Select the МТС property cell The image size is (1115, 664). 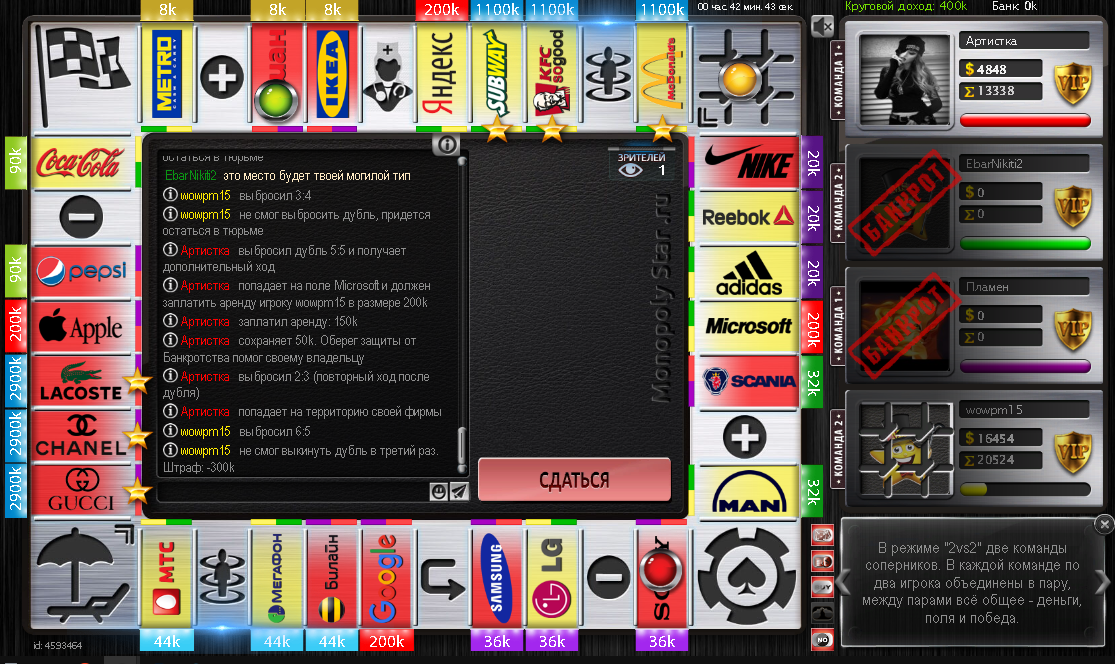[167, 577]
